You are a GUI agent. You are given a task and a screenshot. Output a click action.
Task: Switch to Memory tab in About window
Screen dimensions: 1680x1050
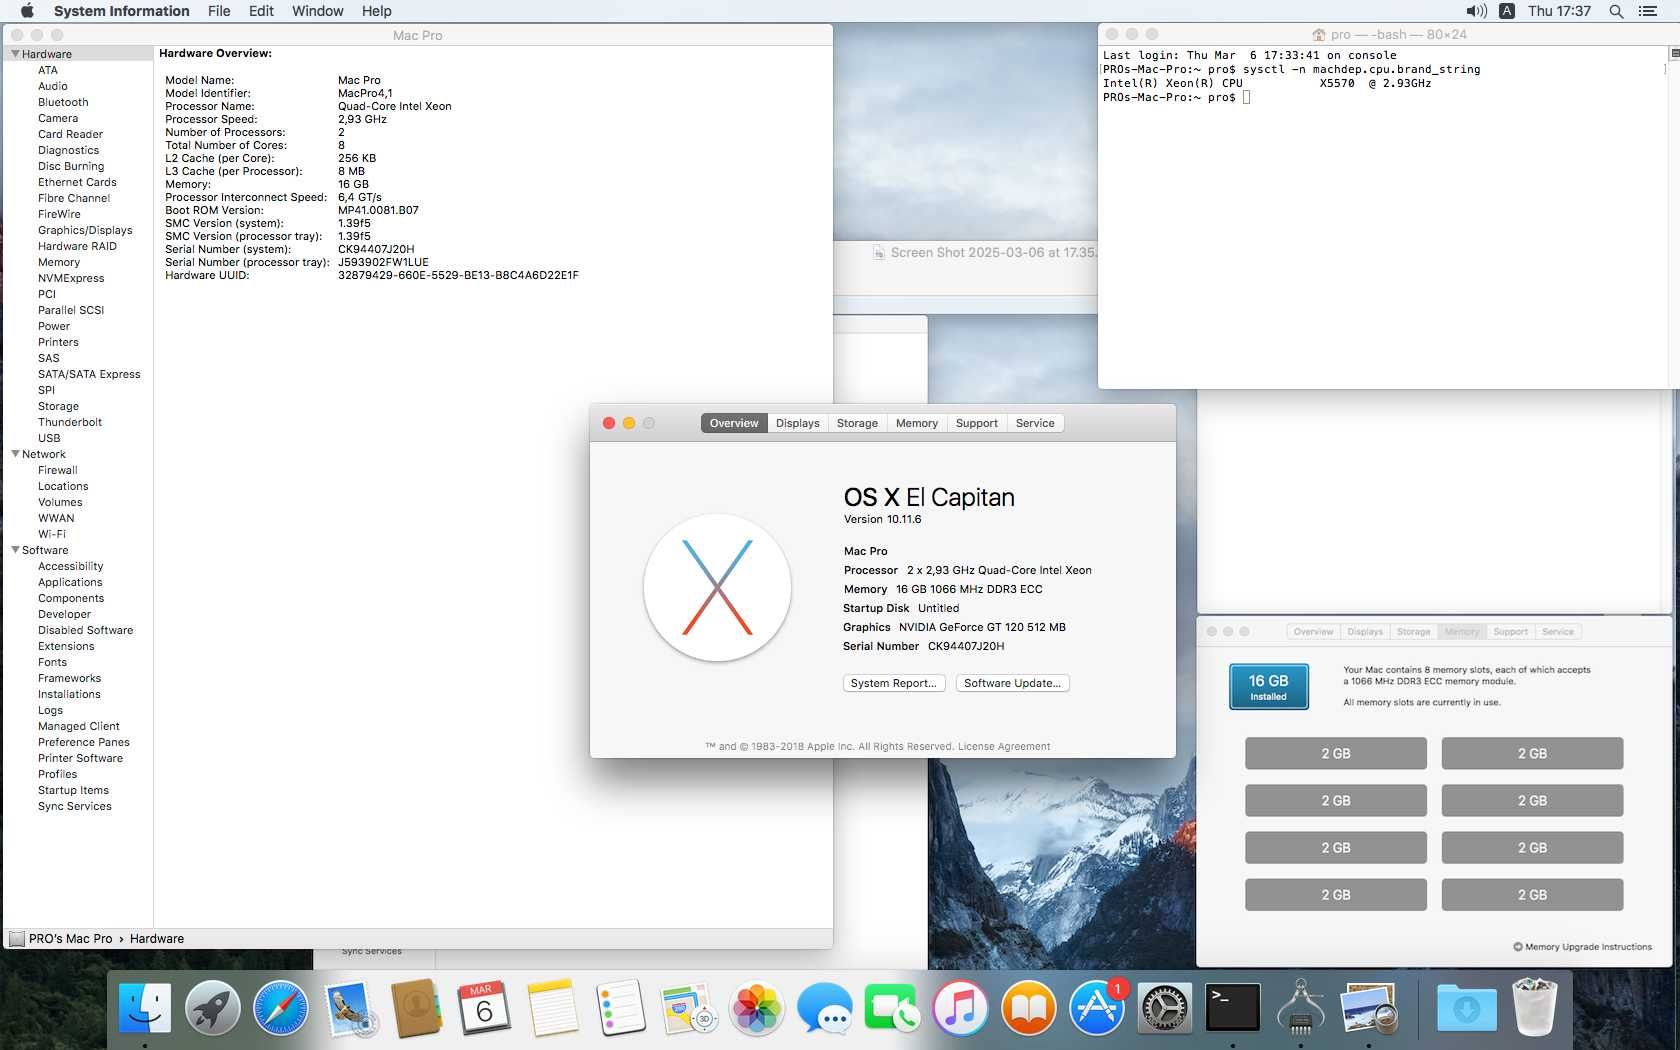point(916,423)
